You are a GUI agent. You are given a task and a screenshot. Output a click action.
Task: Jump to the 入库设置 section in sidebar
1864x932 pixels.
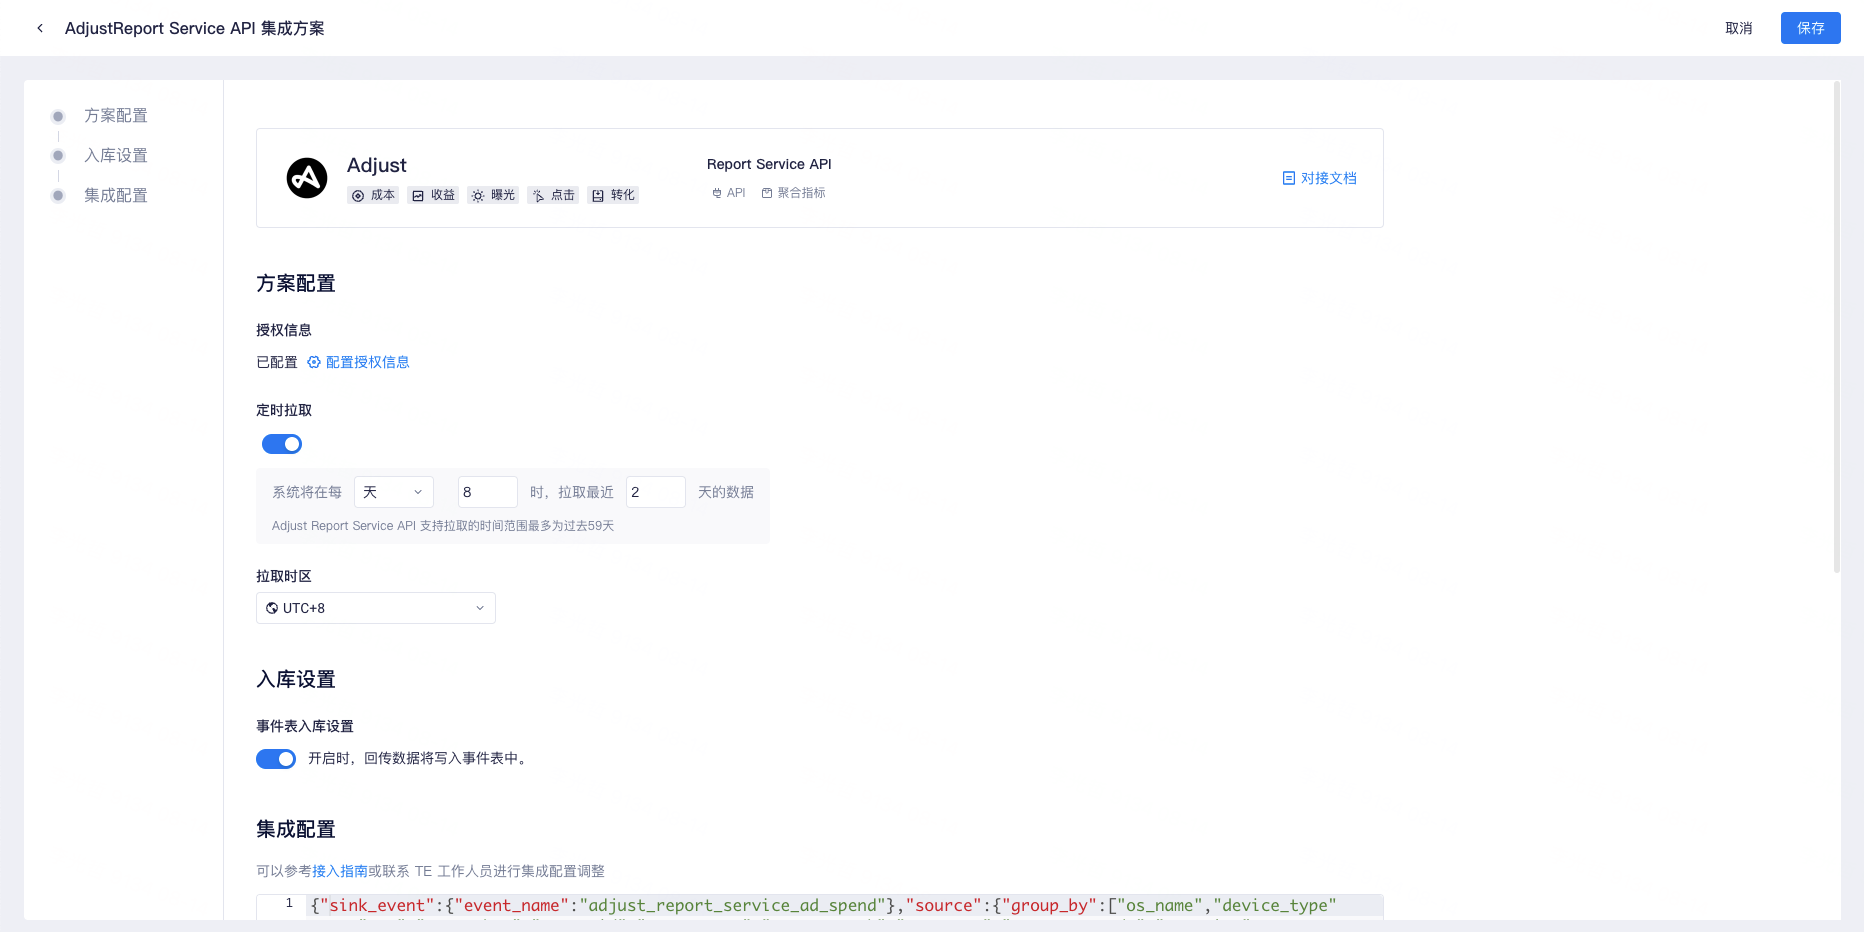click(x=117, y=155)
